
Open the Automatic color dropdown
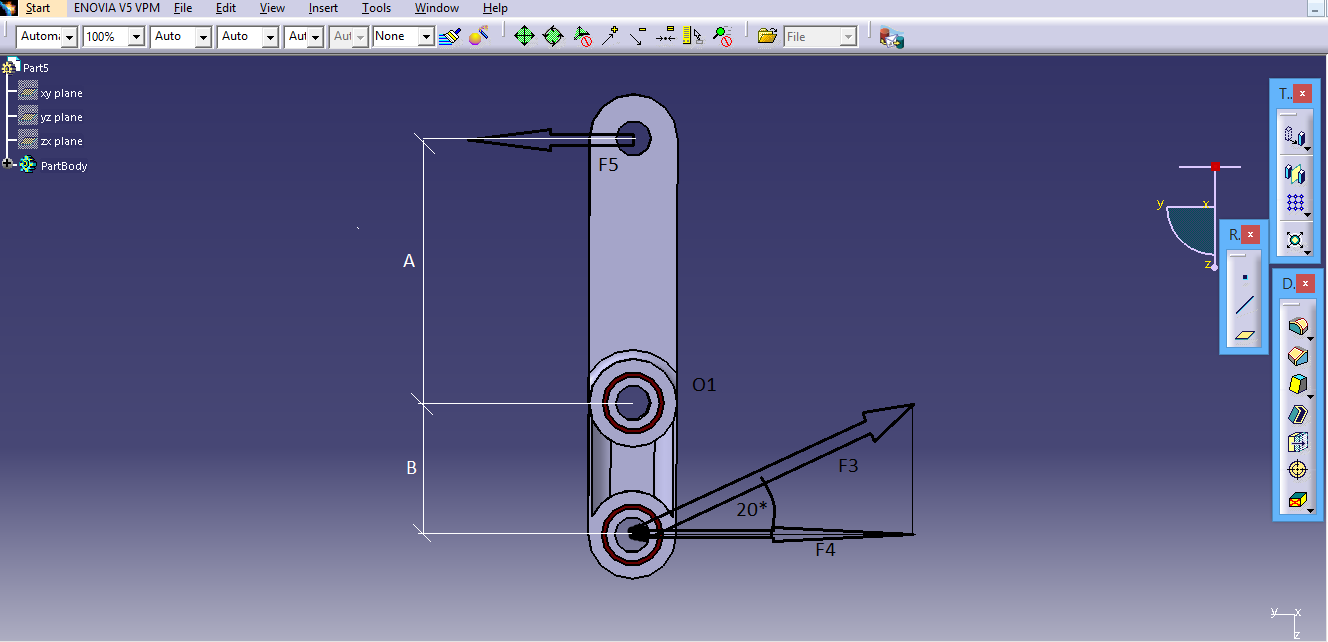pos(47,36)
